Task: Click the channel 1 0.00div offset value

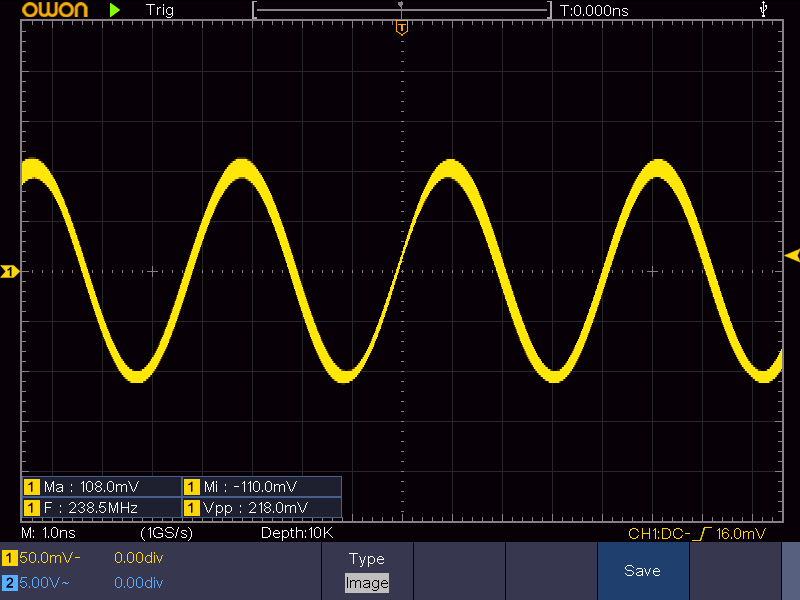Action: [139, 558]
